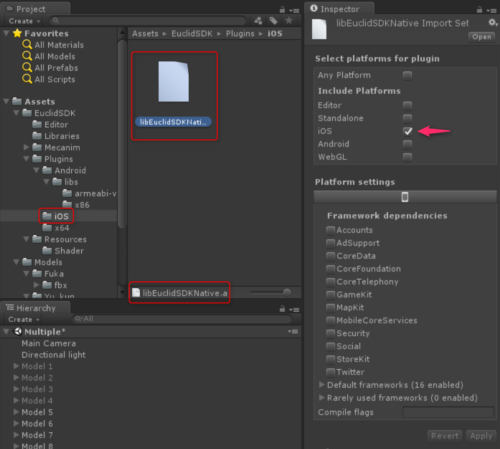Click search by label tag icon
The width and height of the screenshot is (500, 449).
tap(274, 21)
